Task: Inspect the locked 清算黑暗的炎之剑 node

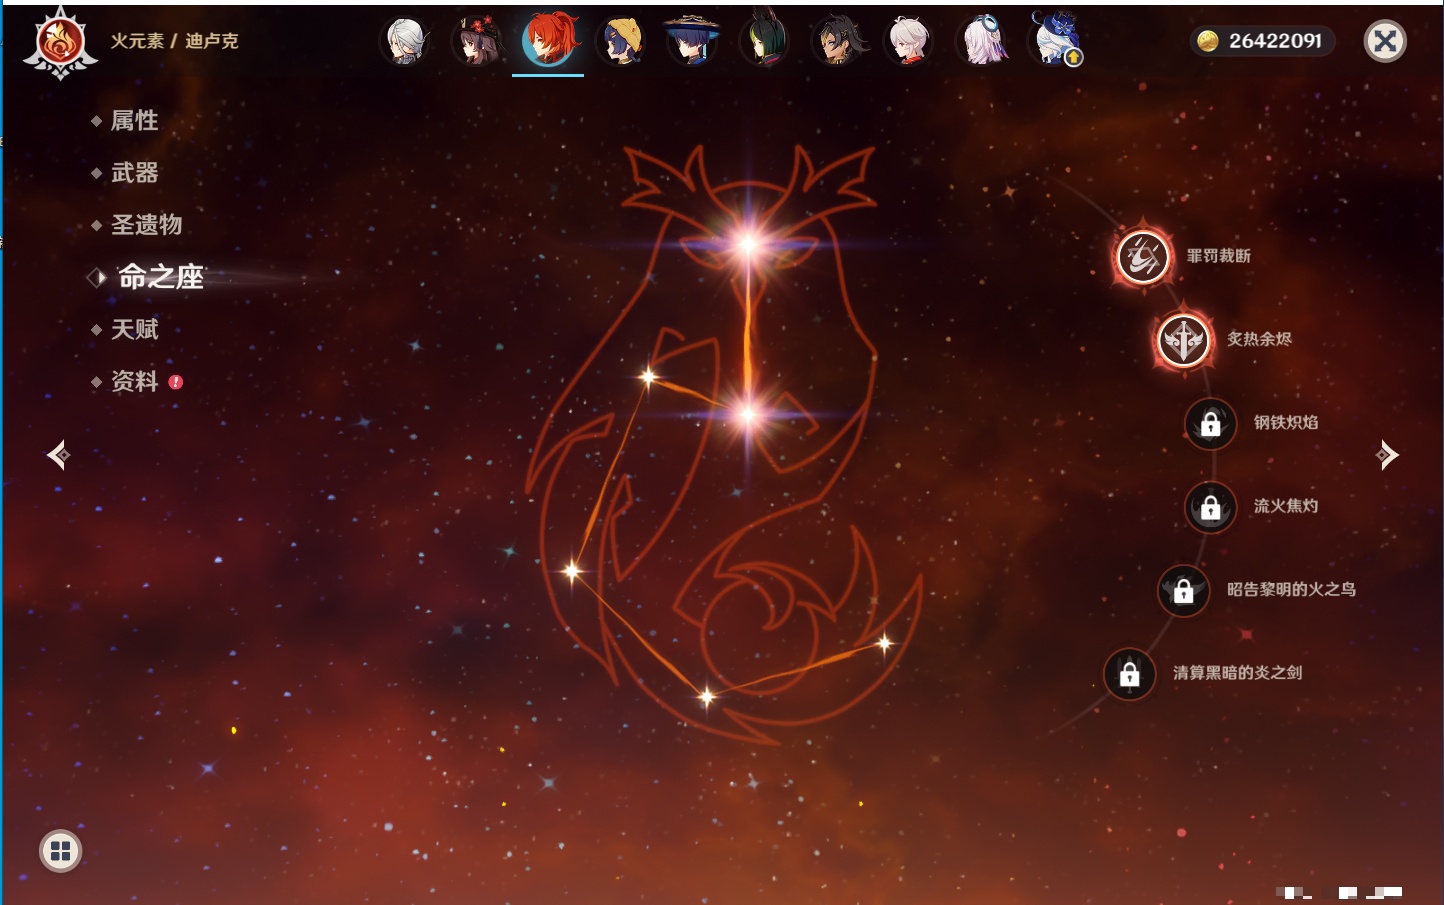Action: click(x=1129, y=673)
